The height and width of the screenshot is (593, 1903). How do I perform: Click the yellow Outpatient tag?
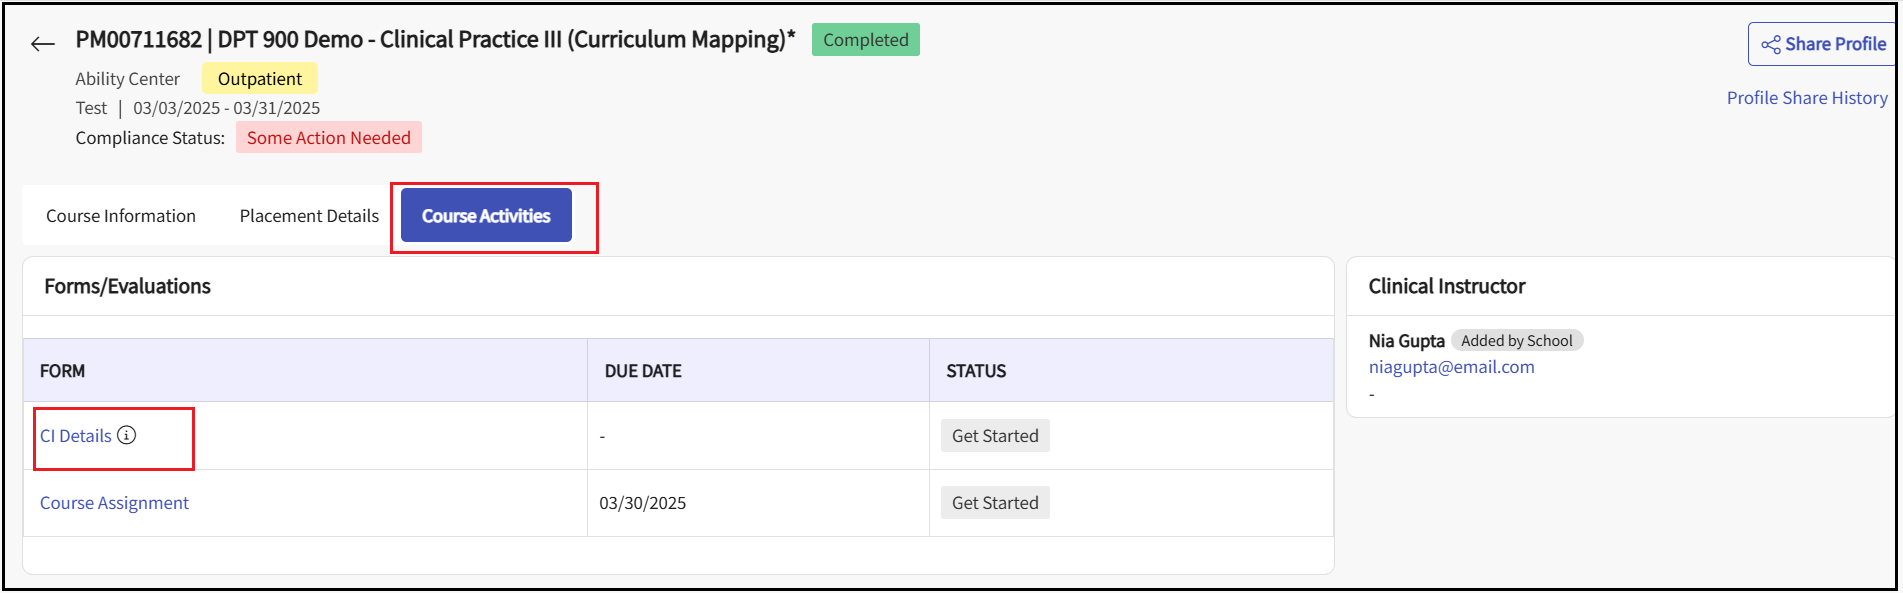(259, 79)
